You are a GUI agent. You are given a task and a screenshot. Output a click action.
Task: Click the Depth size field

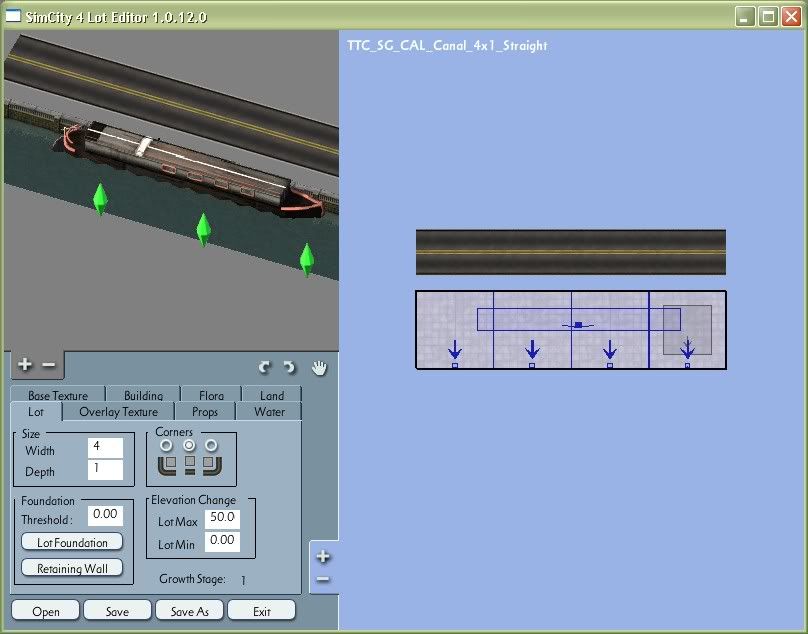tap(106, 470)
